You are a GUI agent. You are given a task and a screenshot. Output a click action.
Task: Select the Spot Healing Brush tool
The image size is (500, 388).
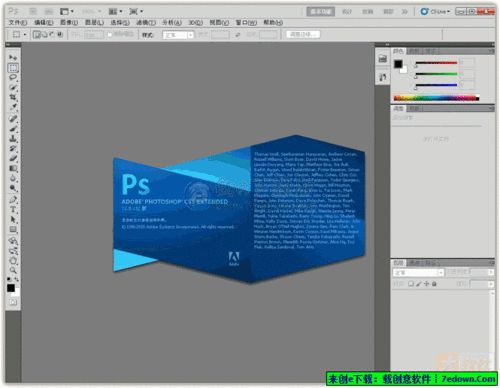pyautogui.click(x=13, y=119)
